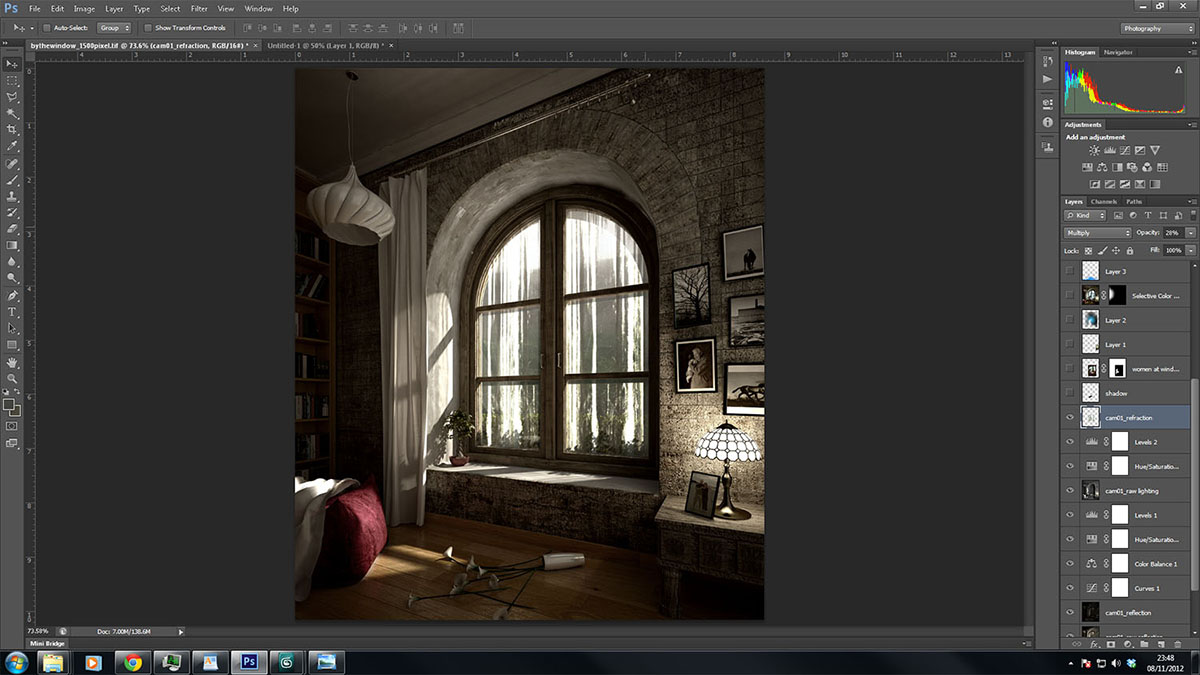
Task: Tick the Show Transform Controls checkbox
Action: click(149, 28)
